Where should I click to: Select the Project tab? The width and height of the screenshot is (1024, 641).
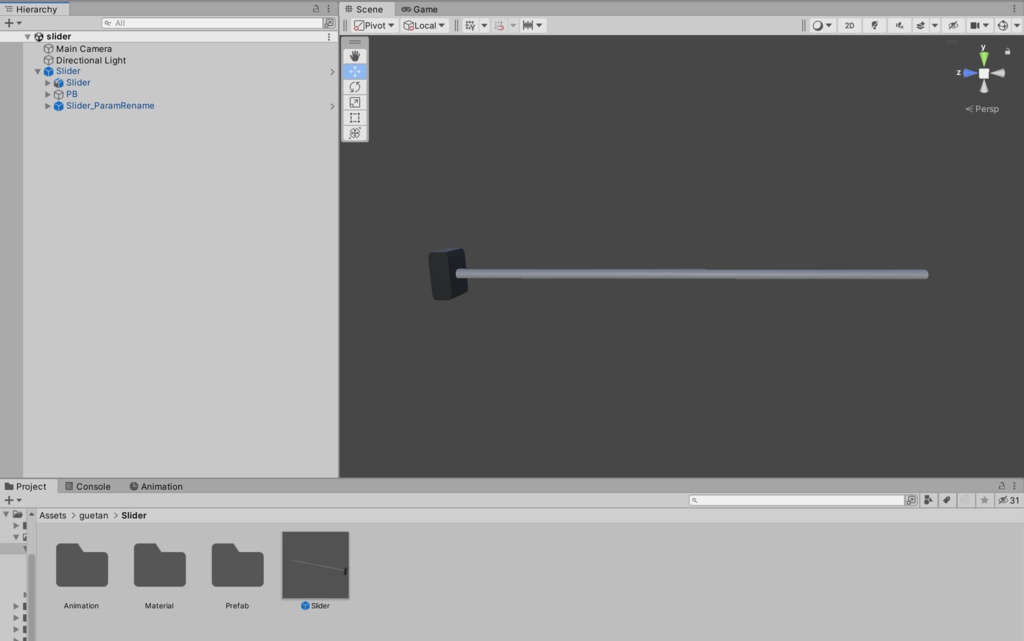coord(25,486)
